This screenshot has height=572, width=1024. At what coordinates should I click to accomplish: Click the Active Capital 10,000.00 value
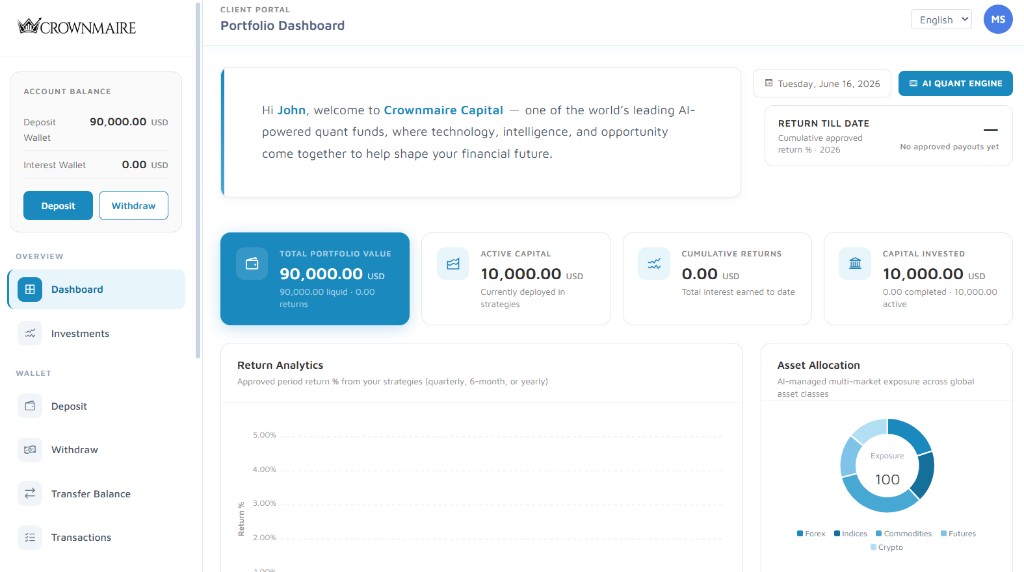tap(521, 274)
